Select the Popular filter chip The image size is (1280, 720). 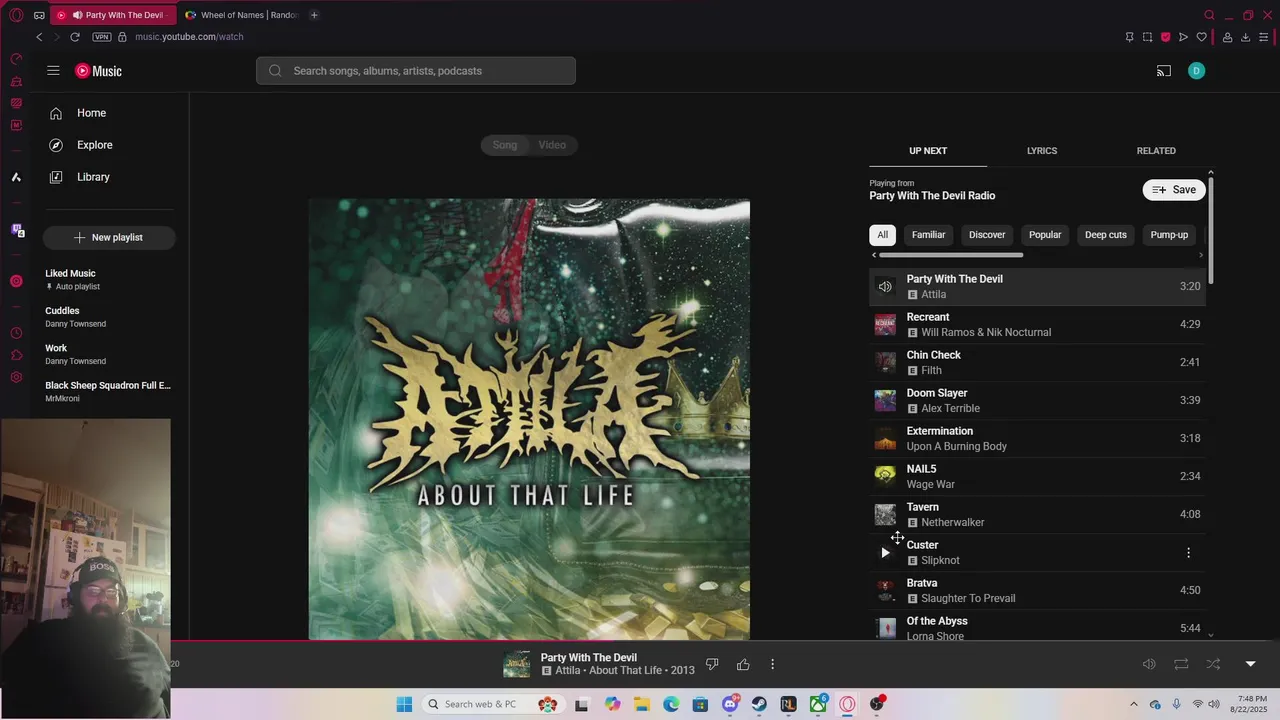pyautogui.click(x=1045, y=235)
